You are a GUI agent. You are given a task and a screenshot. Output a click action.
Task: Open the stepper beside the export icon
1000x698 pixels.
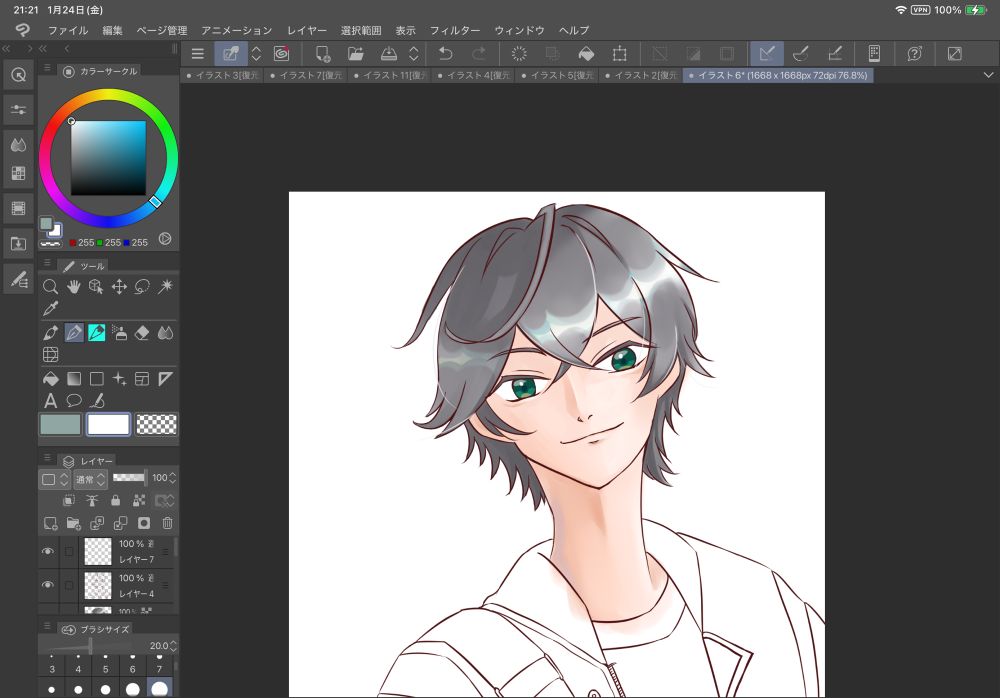[414, 54]
